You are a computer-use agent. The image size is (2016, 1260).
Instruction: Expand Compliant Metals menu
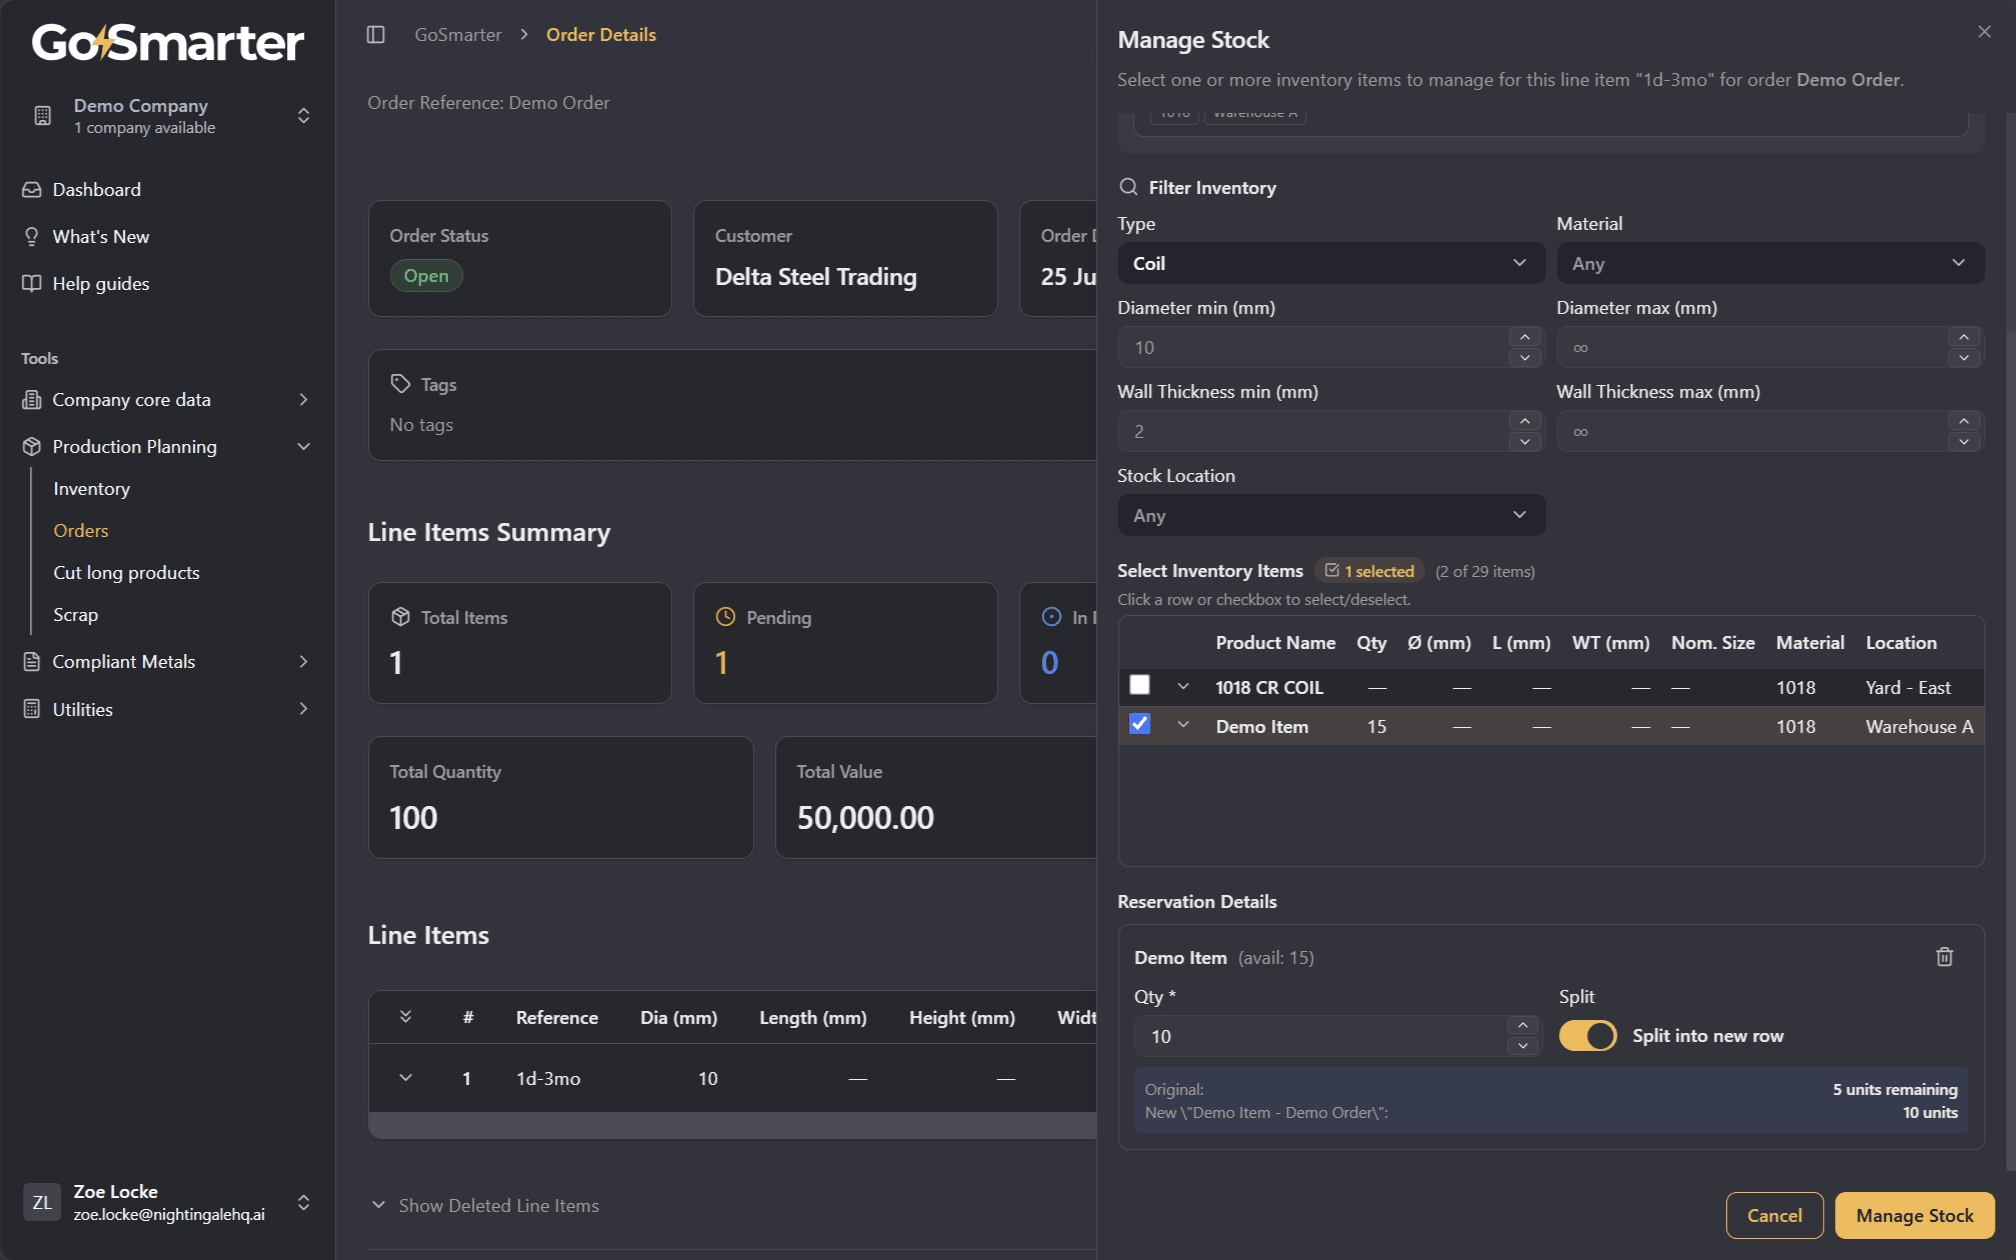click(x=303, y=662)
